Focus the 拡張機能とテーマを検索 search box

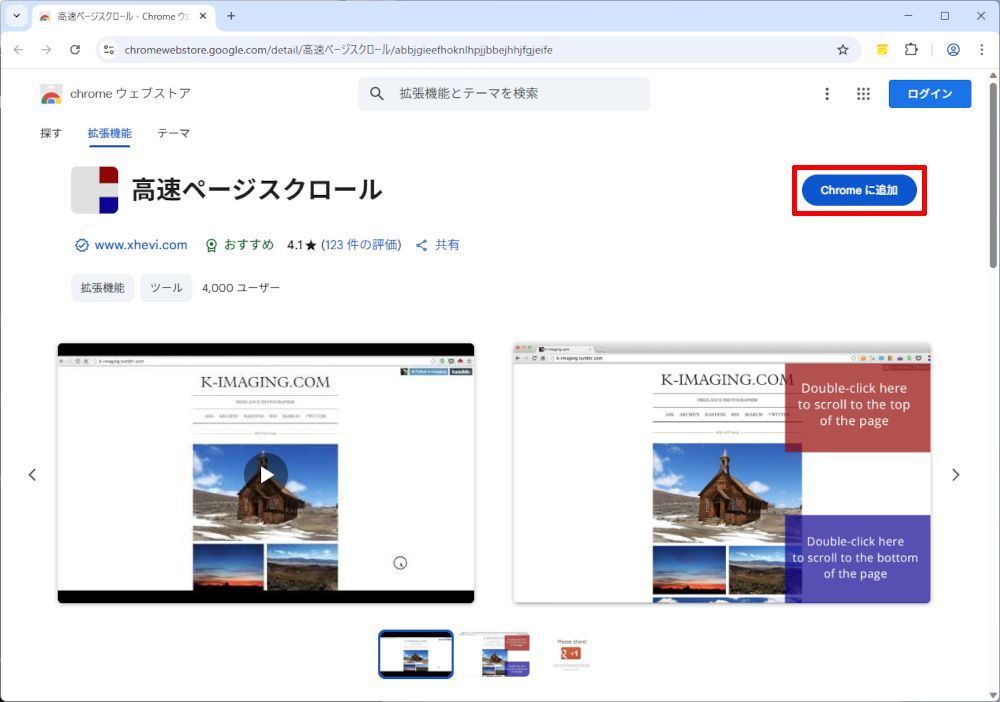click(504, 94)
